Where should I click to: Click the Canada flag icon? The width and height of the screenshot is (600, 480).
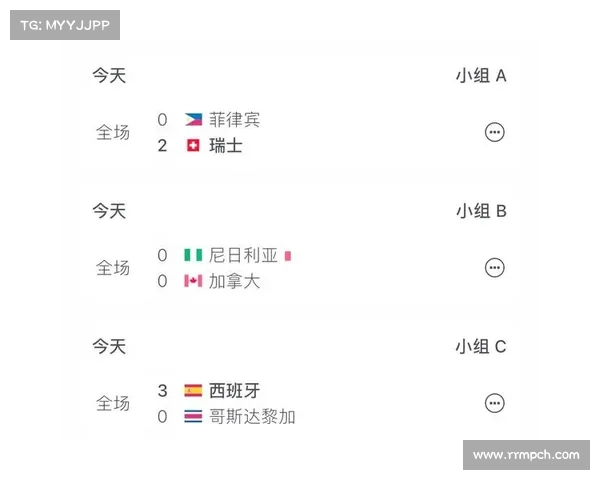pyautogui.click(x=193, y=281)
